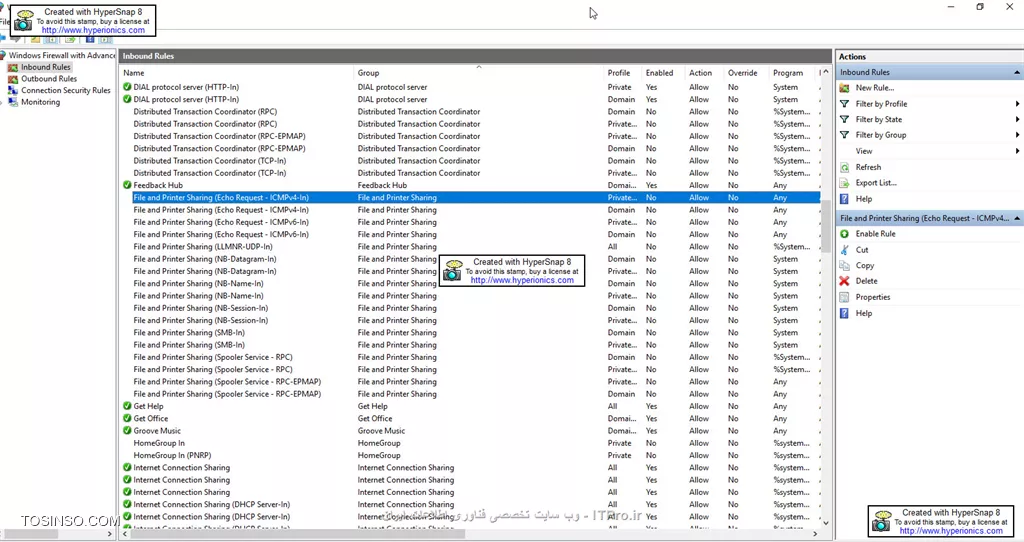
Task: Click the Outbound Rules tree icon
Action: coord(12,79)
